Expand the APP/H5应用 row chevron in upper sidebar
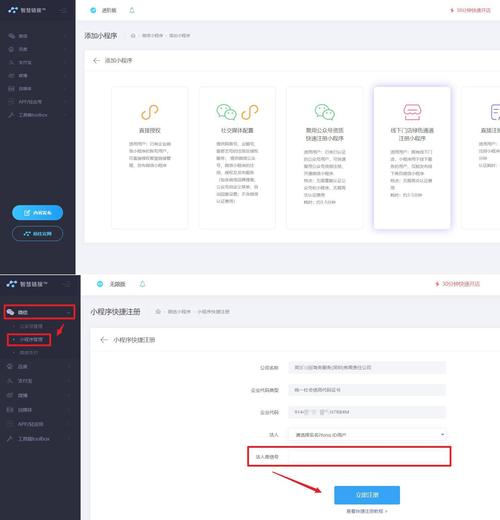Screen dimensions: 500x520 [x=65, y=102]
